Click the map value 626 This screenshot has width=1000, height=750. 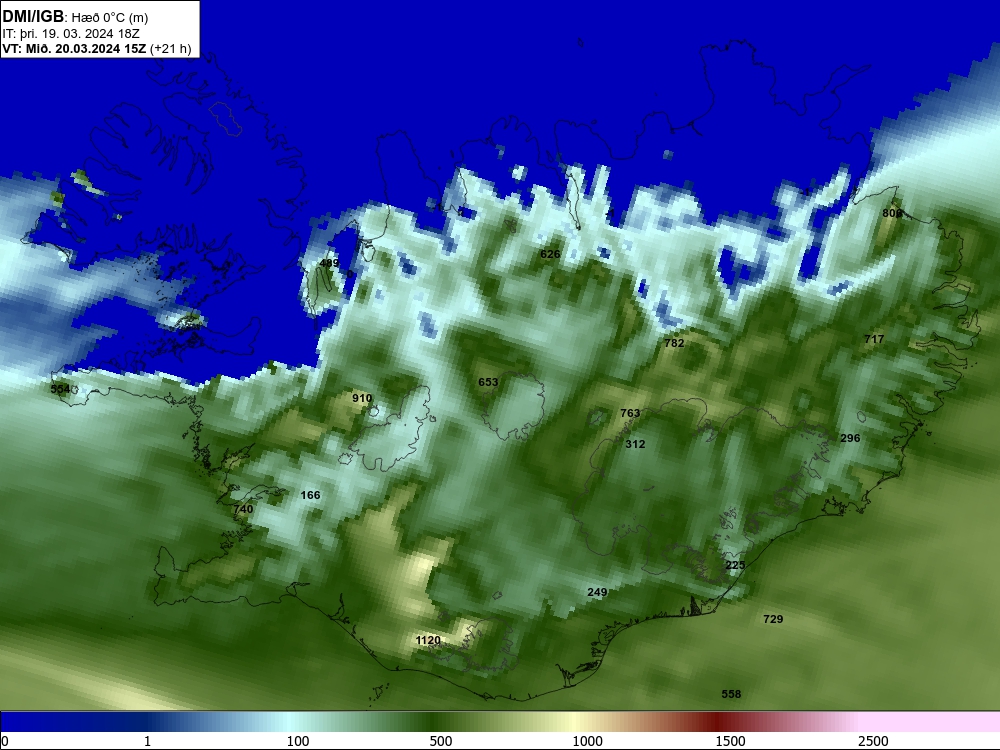pos(550,254)
